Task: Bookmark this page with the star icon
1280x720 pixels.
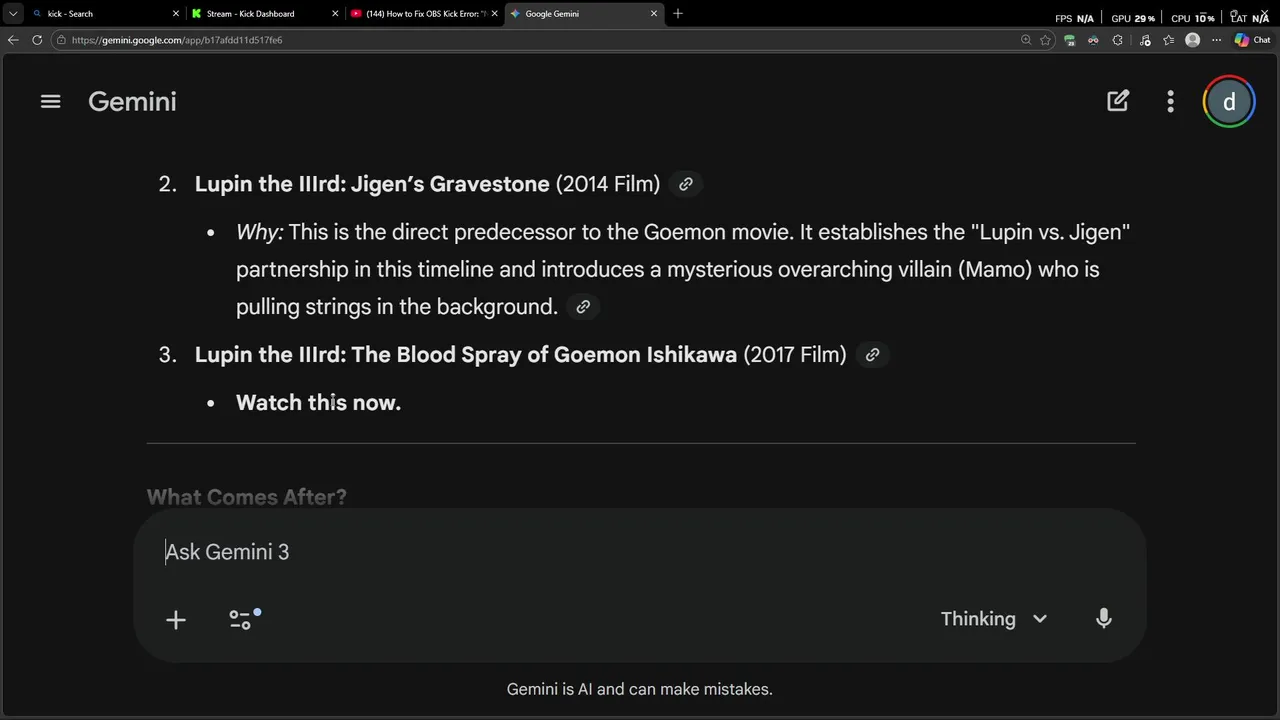Action: (1045, 40)
